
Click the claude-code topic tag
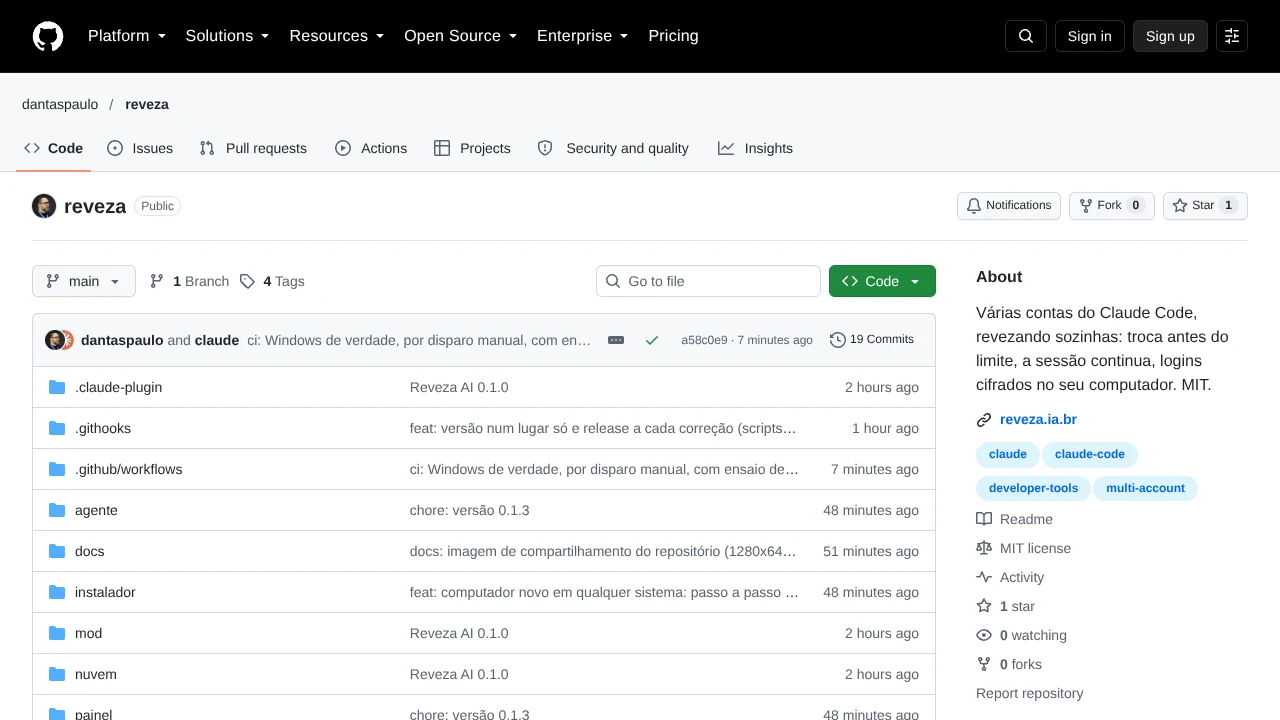[1090, 454]
